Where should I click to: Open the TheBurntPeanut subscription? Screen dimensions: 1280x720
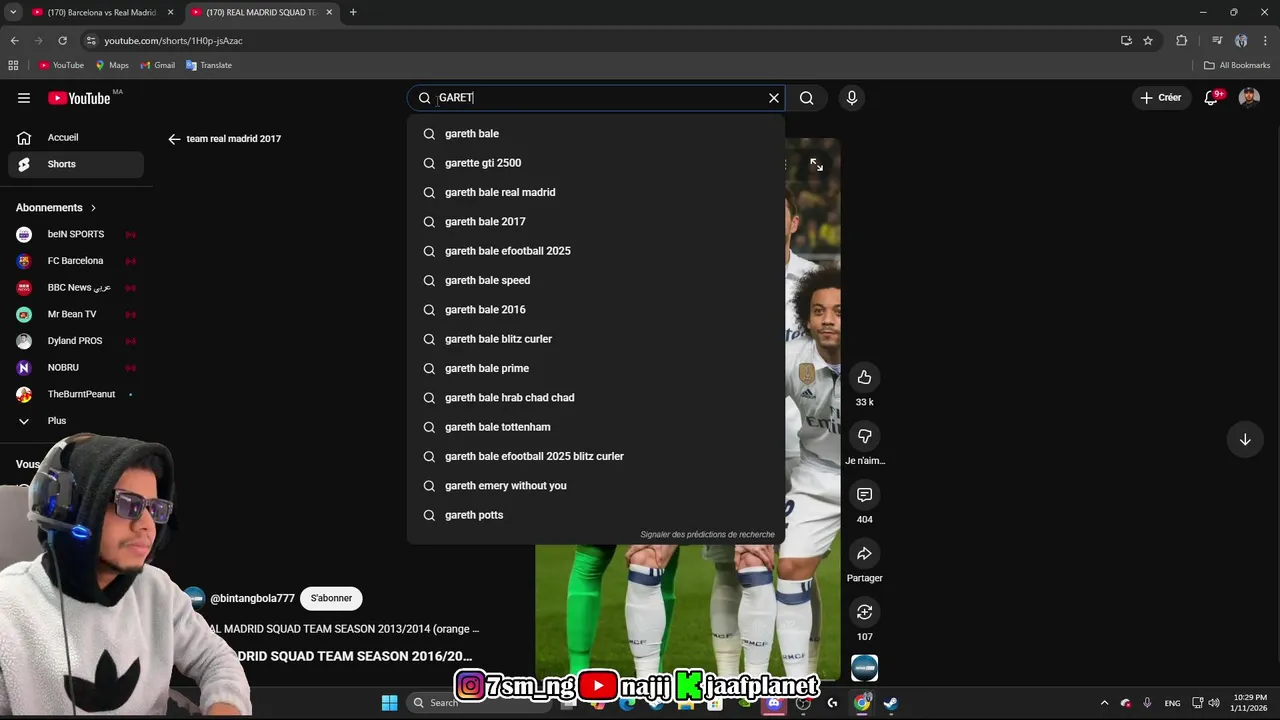pos(76,394)
